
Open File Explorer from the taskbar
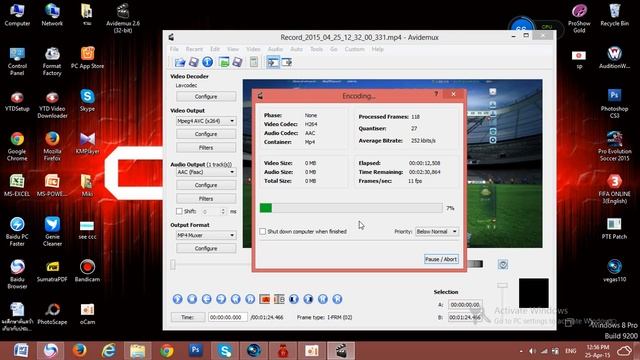(138, 351)
